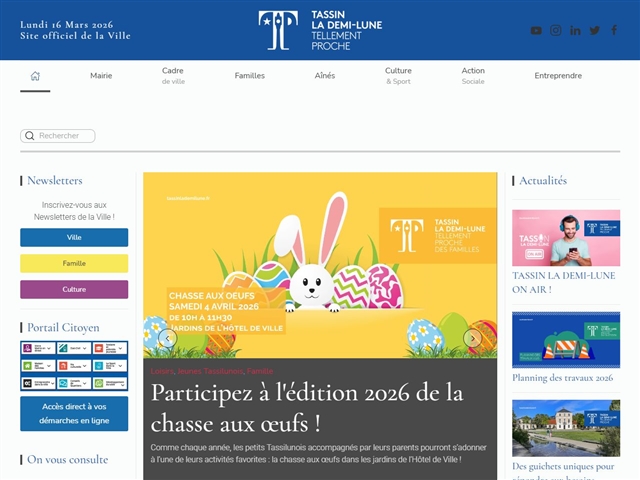Viewport: 640px width, 480px height.
Task: Click the search magnifier icon
Action: tap(29, 136)
